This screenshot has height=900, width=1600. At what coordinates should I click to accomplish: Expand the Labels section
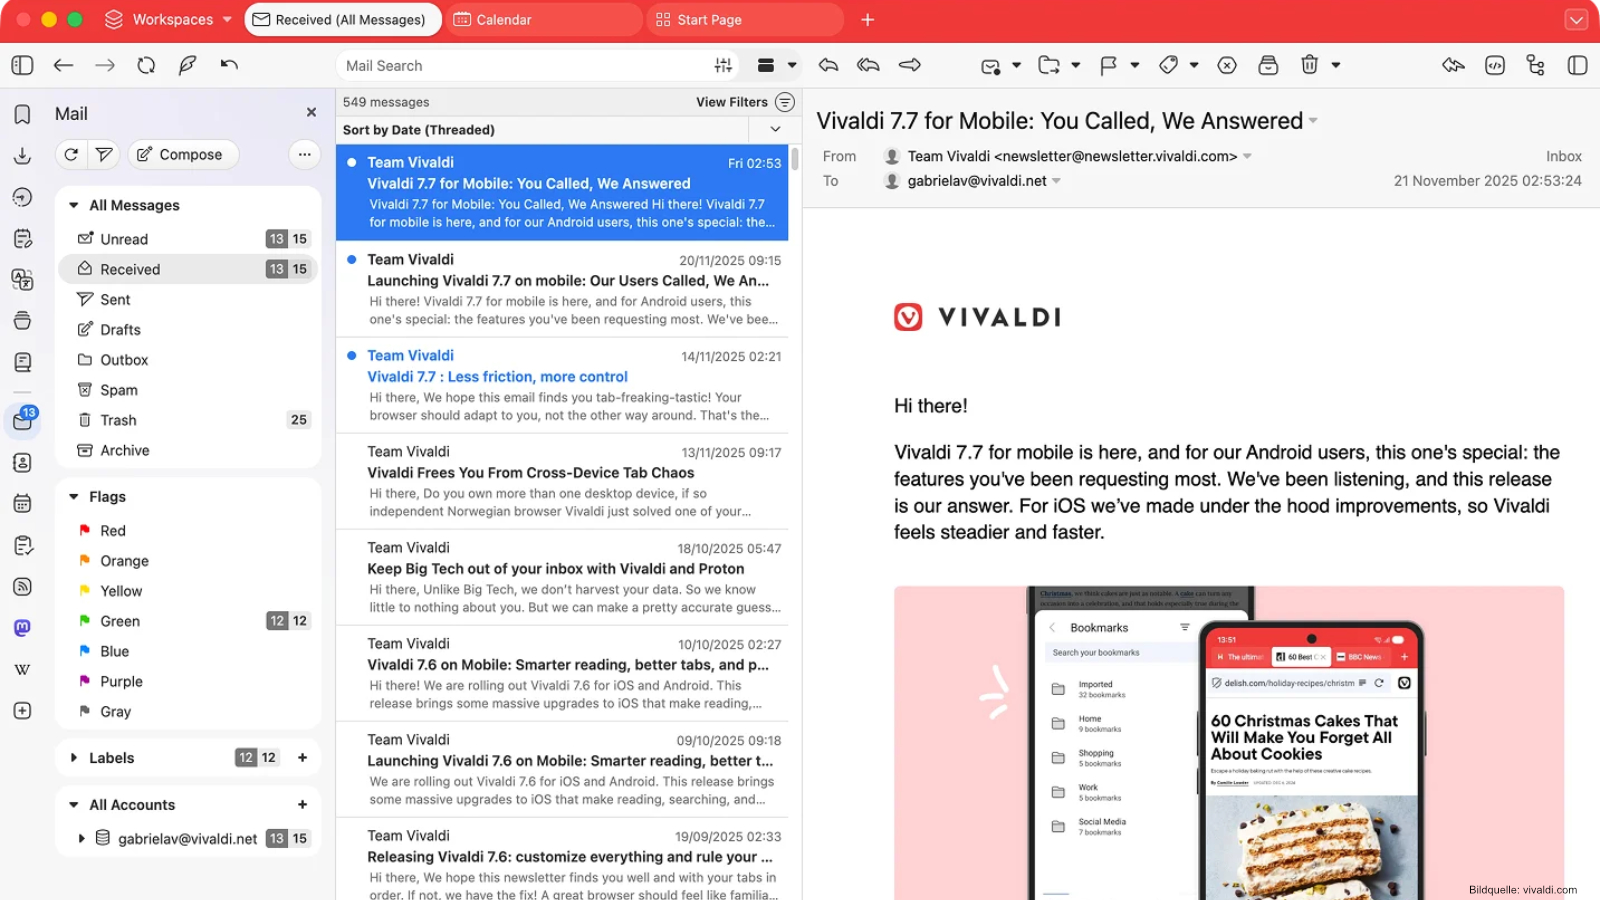[x=73, y=758]
